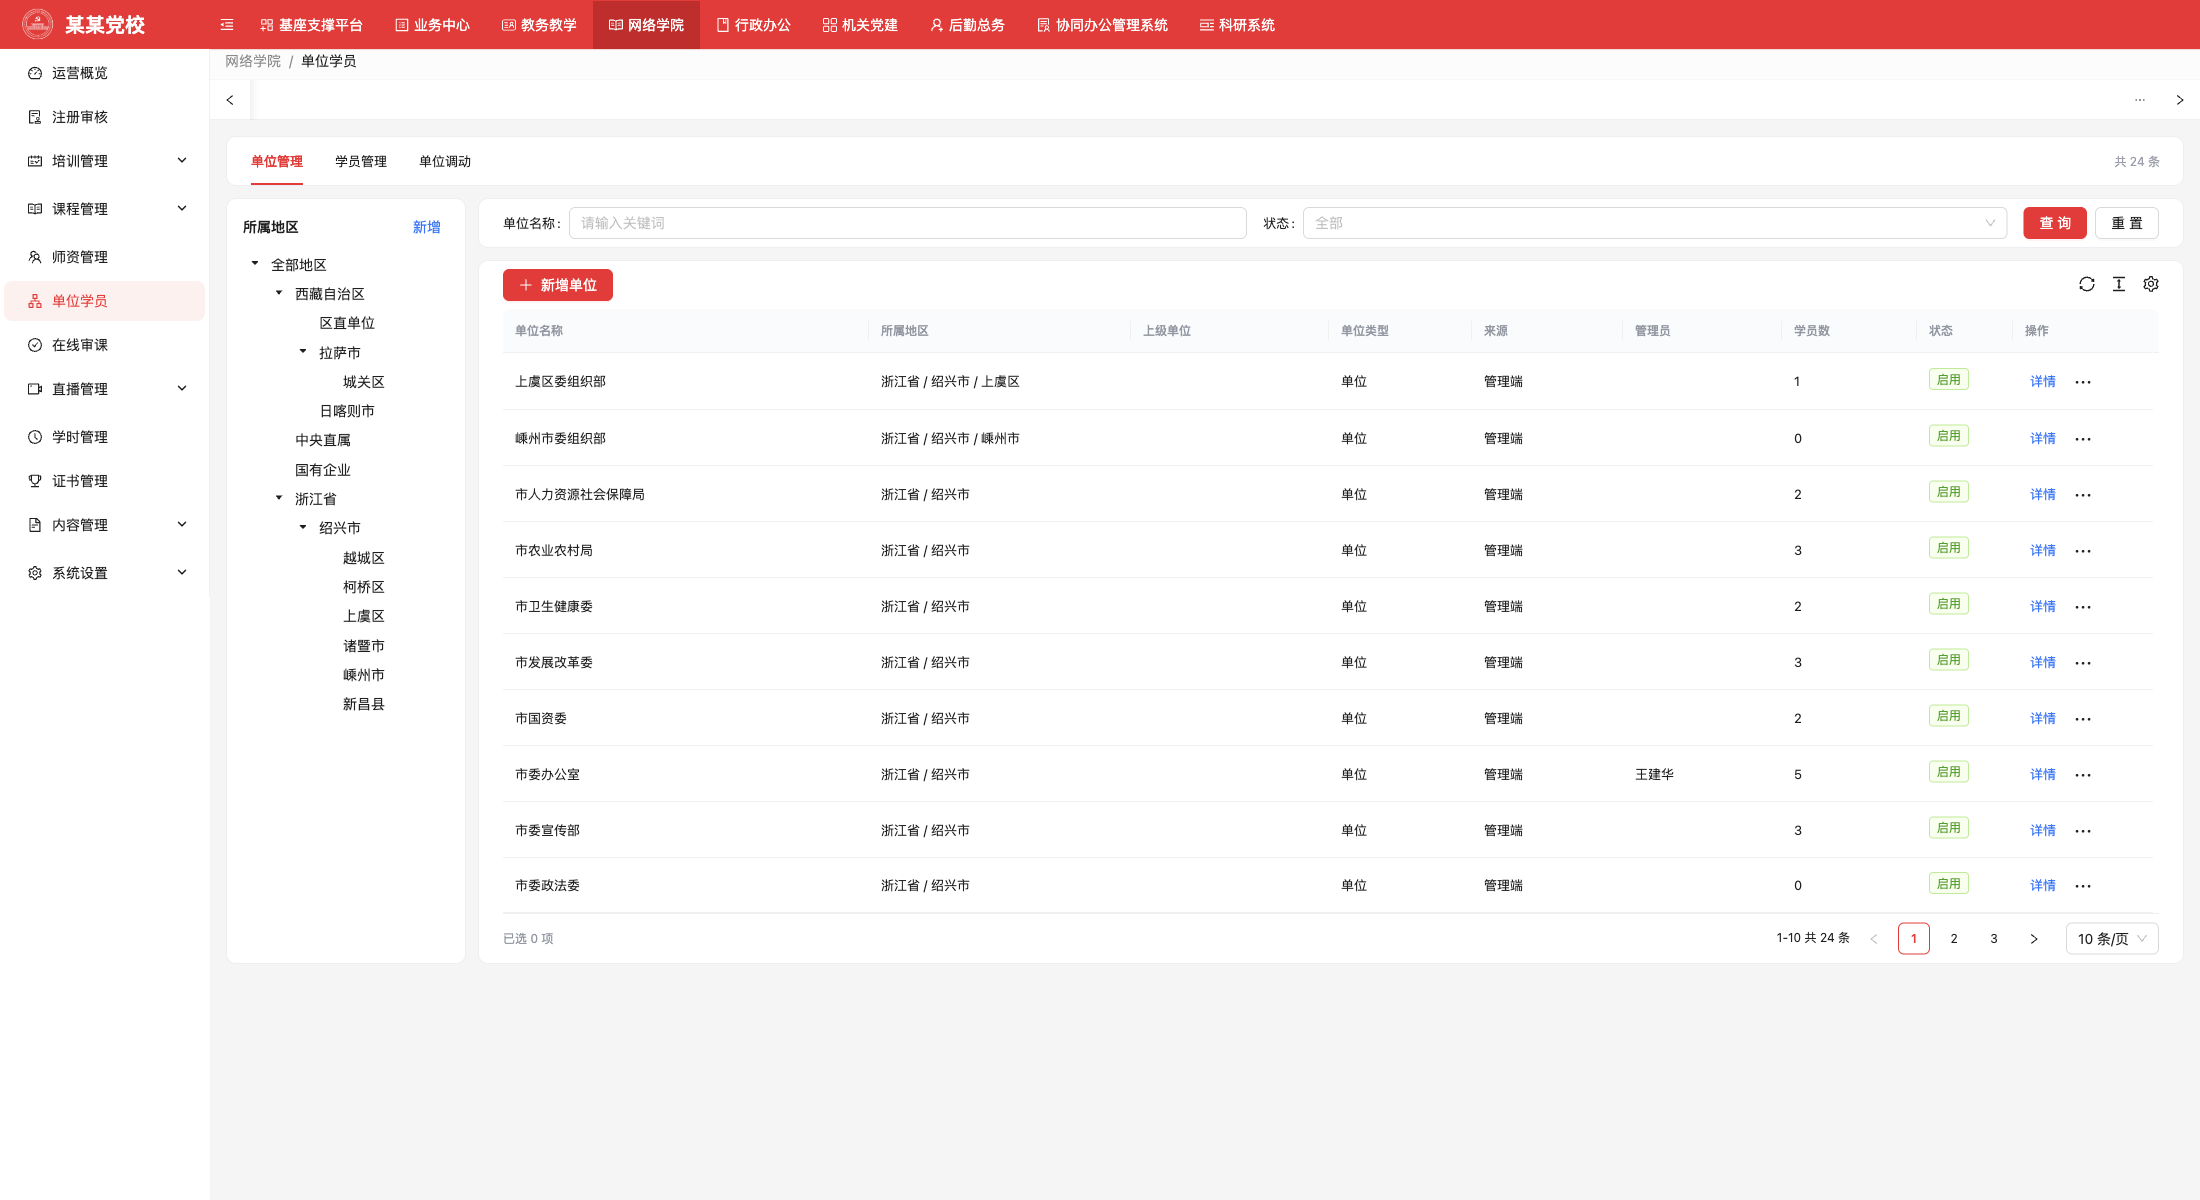The image size is (2200, 1200).
Task: Click the 新增单位 button
Action: coord(557,285)
